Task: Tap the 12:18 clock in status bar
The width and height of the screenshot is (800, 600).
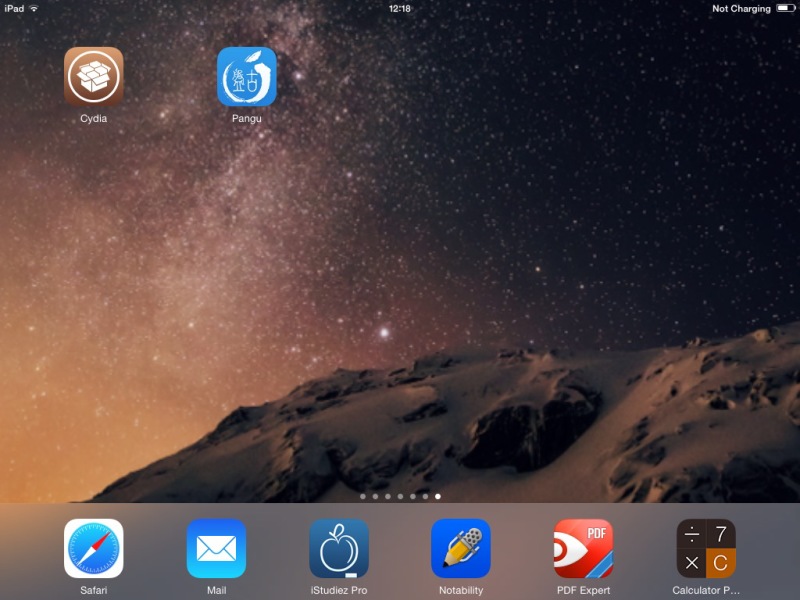Action: tap(399, 9)
